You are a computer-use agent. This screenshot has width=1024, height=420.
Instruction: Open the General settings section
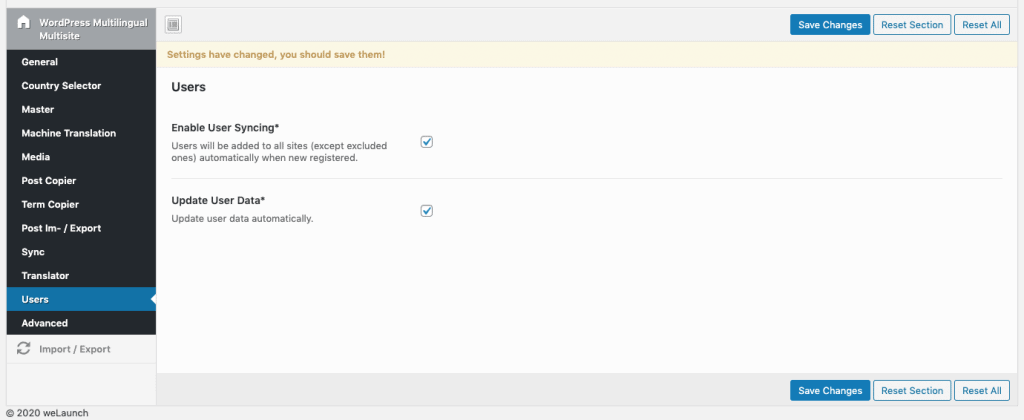[40, 62]
